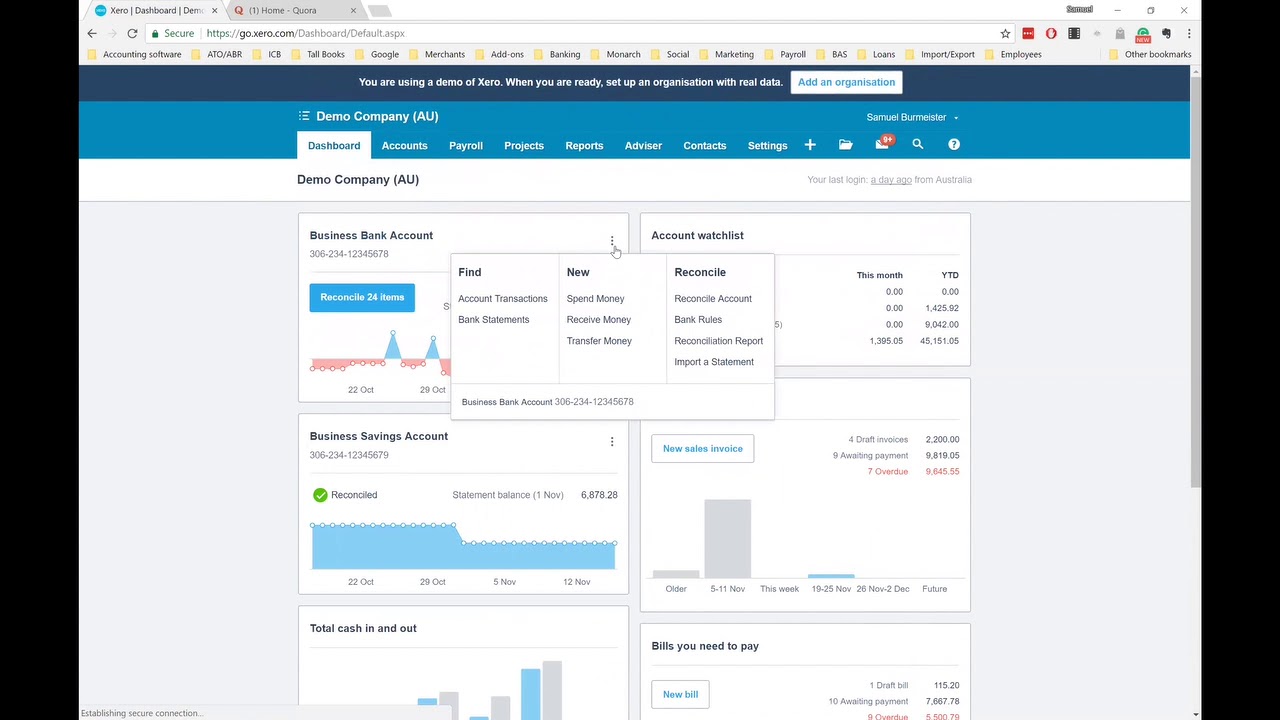Open the Business Bank Account title link
This screenshot has width=1280, height=720.
pyautogui.click(x=371, y=235)
